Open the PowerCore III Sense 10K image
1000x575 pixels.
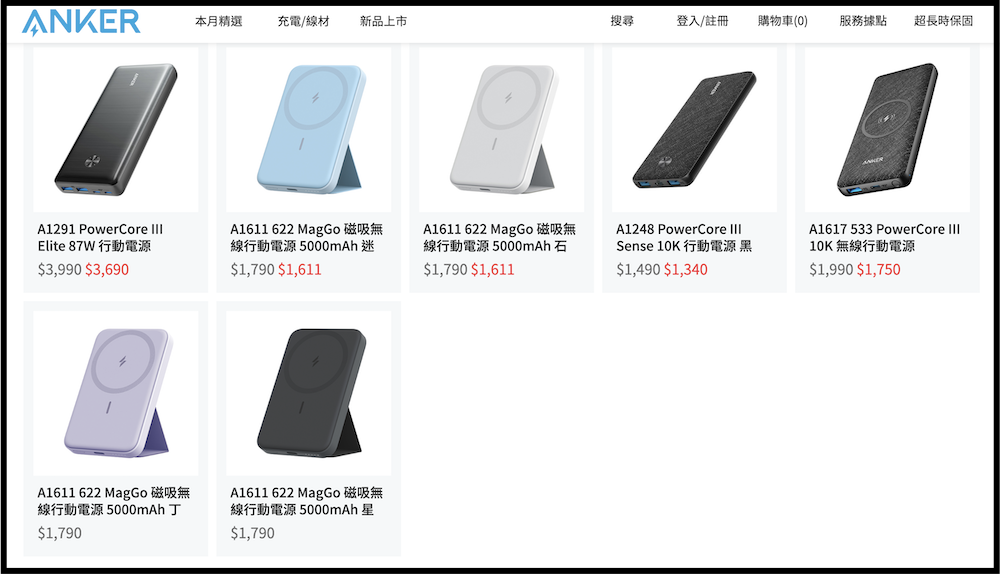694,130
